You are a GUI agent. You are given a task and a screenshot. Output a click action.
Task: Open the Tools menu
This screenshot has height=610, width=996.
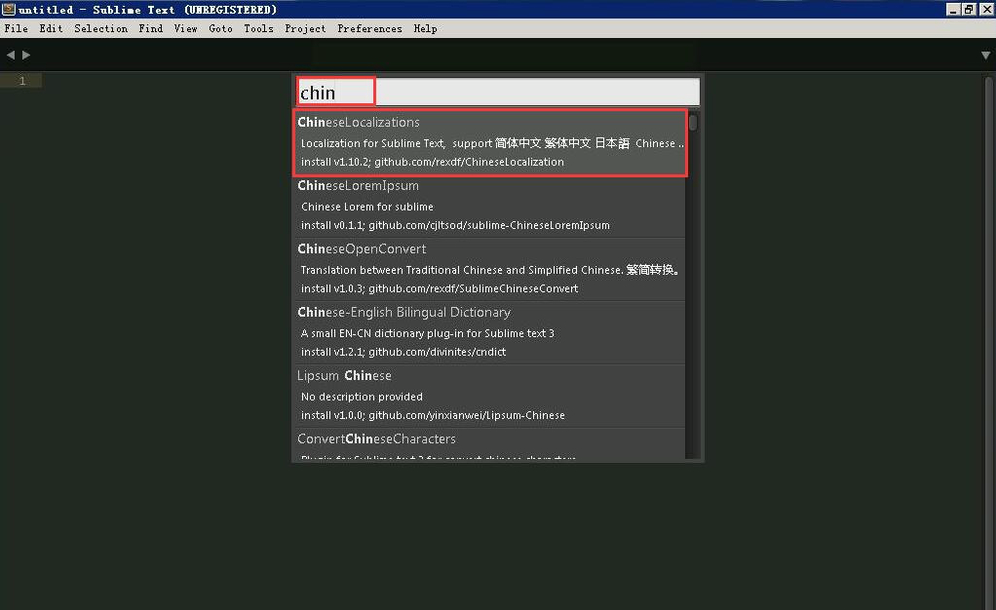pyautogui.click(x=259, y=29)
